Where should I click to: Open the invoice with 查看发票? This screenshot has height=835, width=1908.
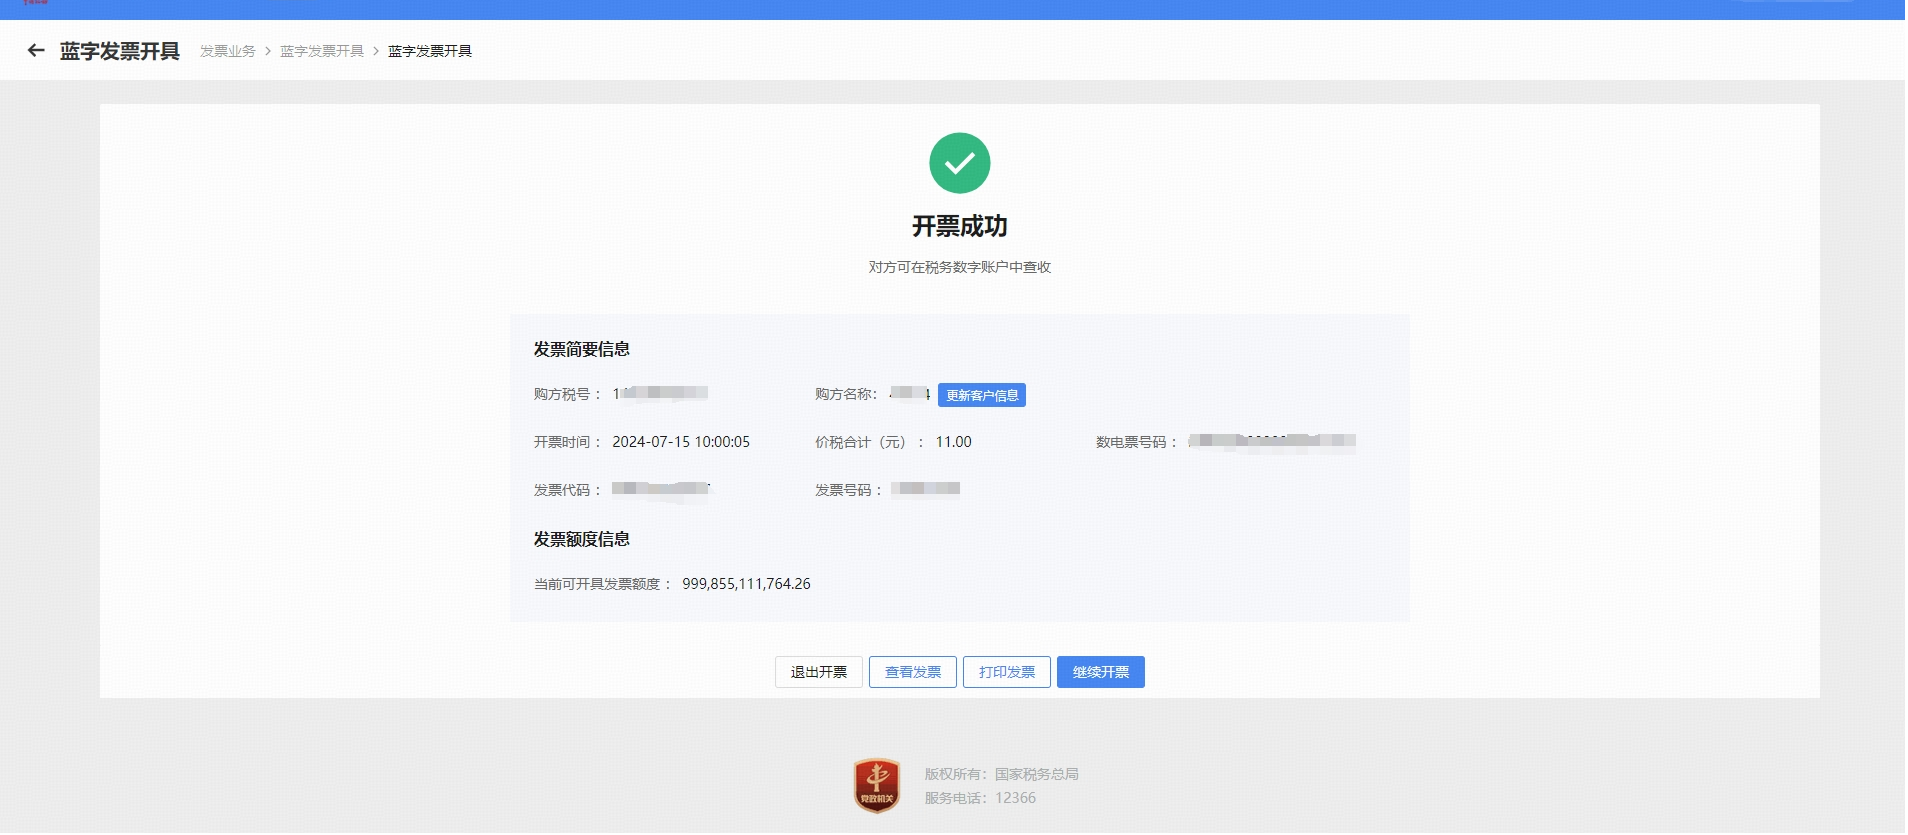(912, 672)
